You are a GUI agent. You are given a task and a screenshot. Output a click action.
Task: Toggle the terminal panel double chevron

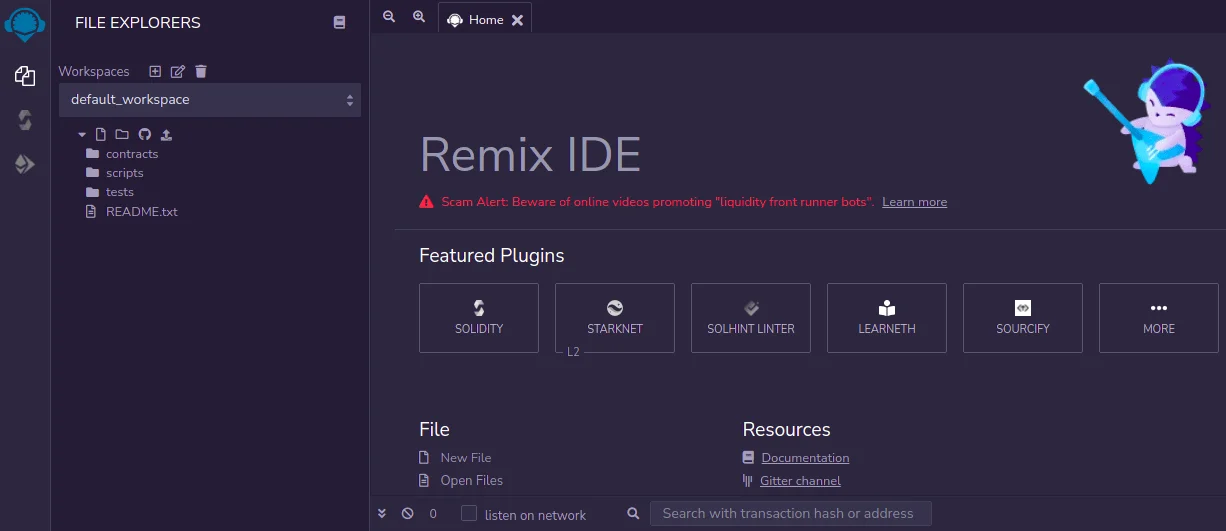(382, 513)
